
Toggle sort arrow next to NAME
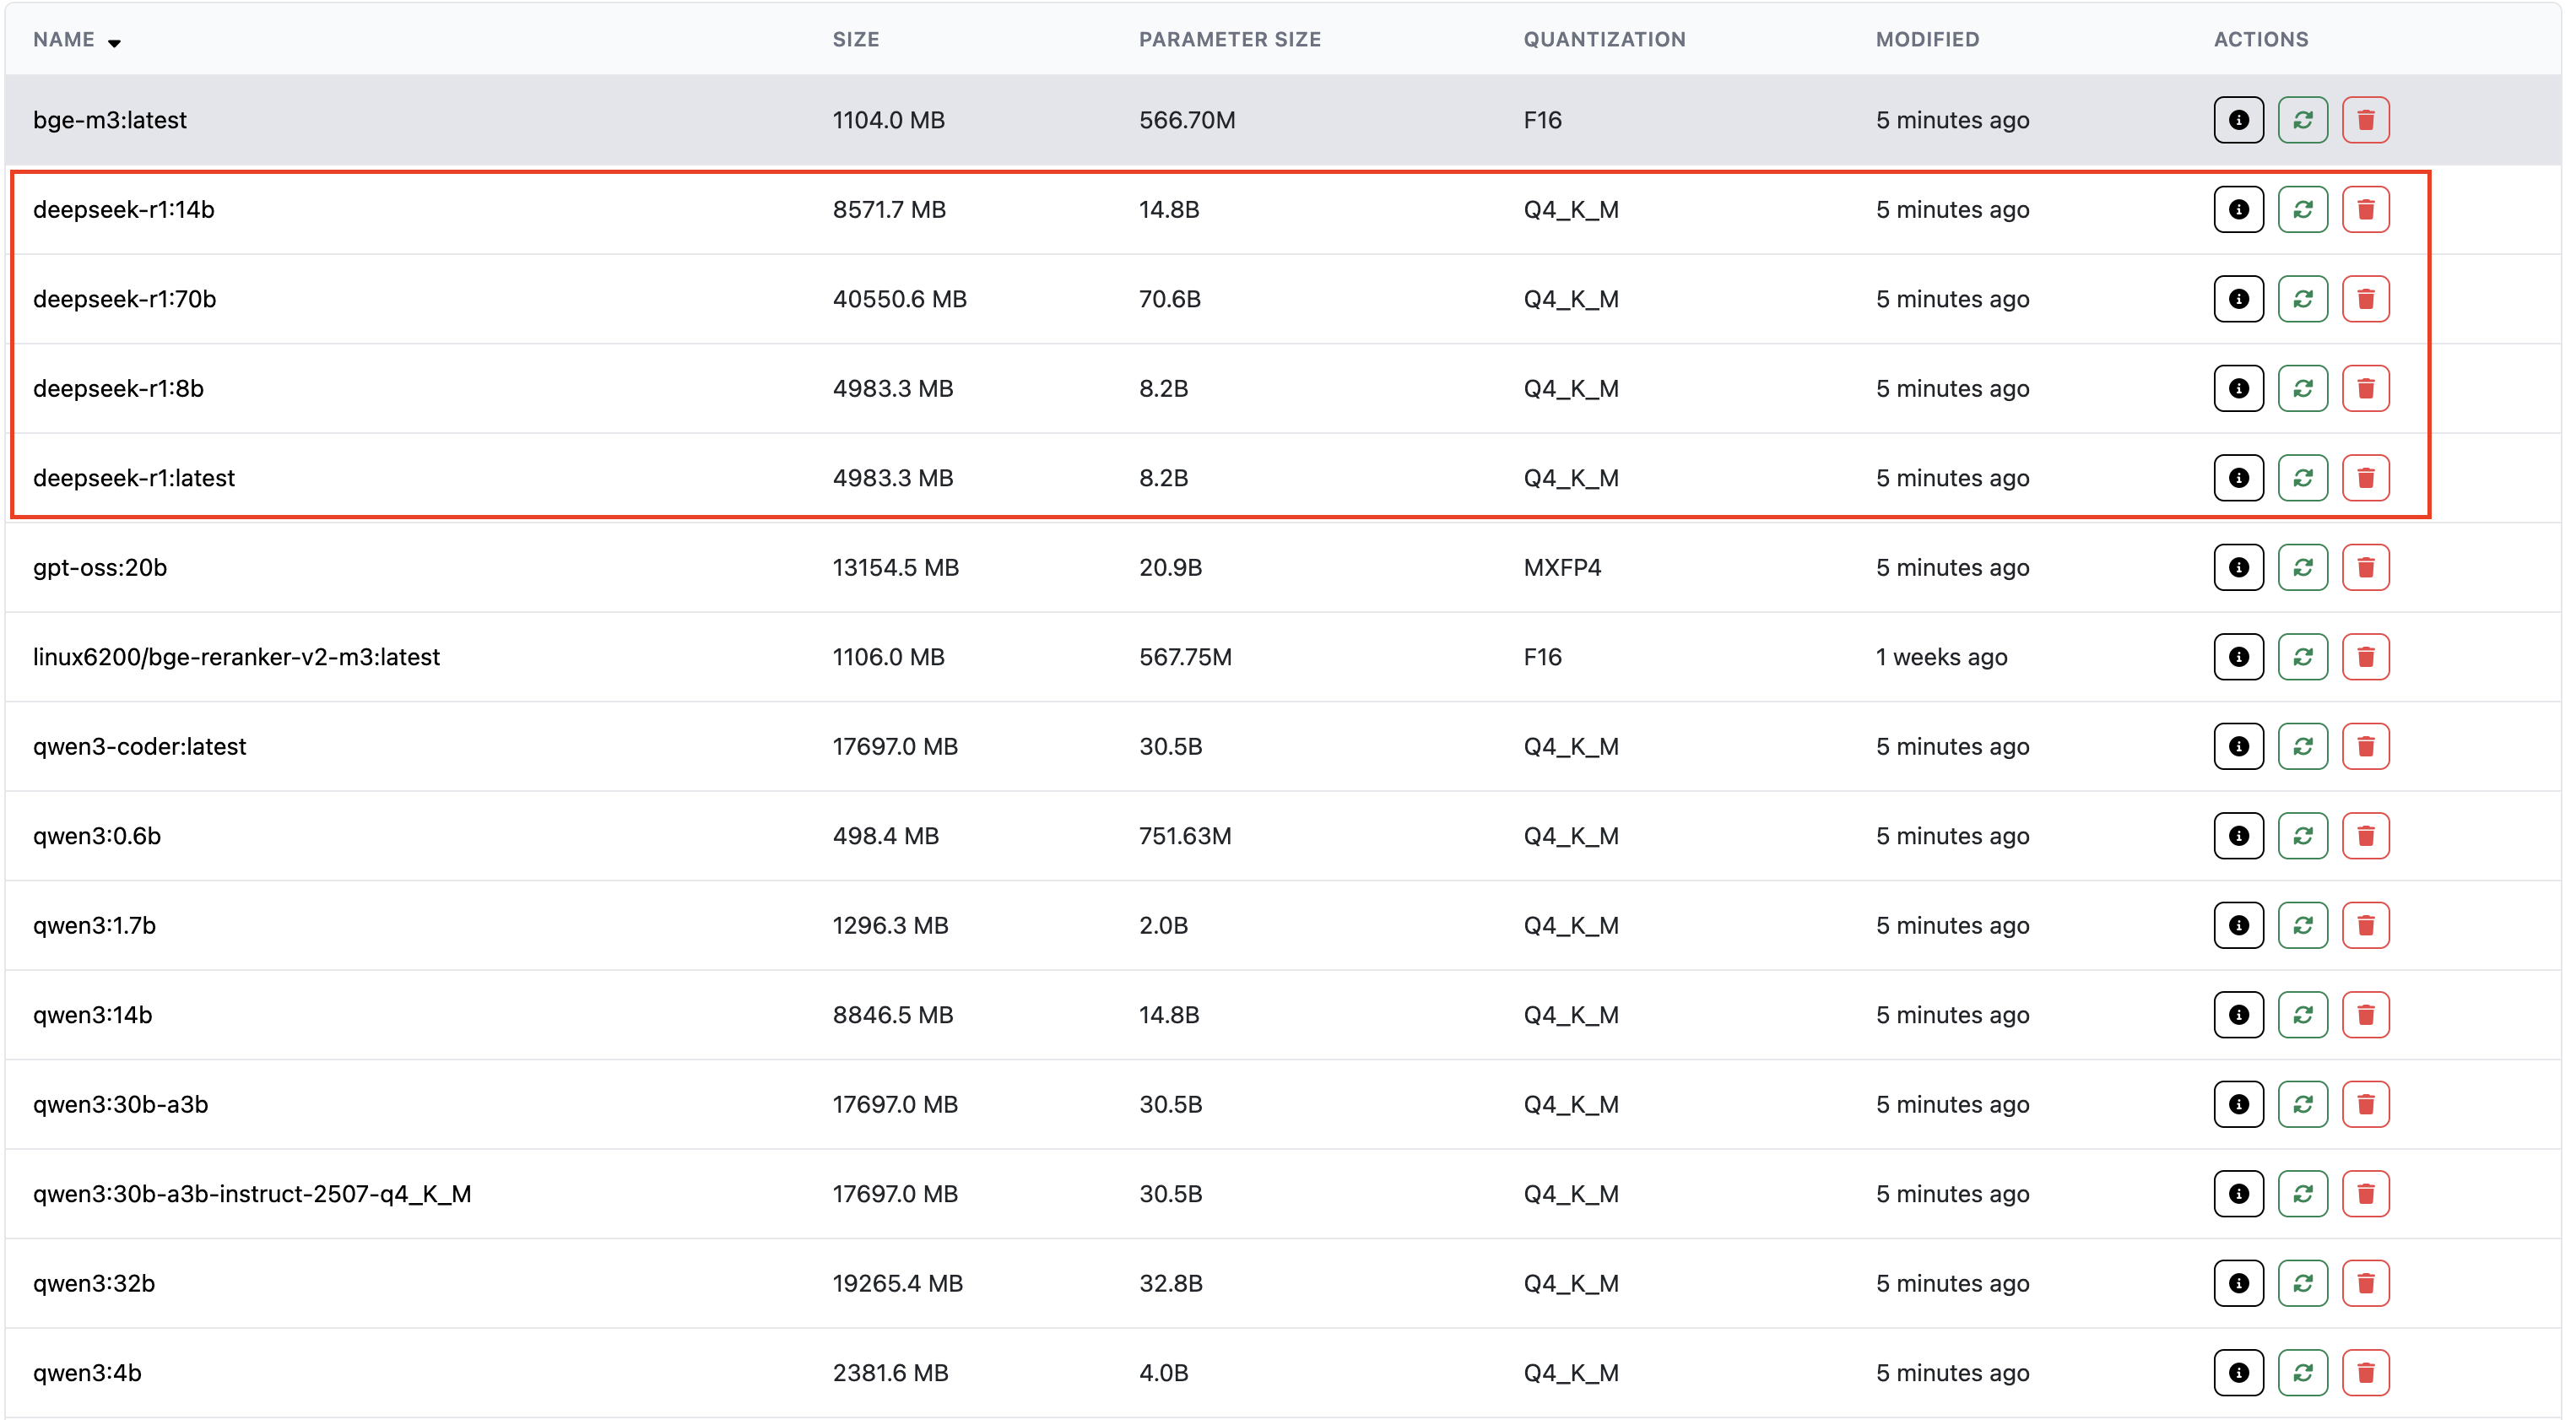tap(114, 43)
